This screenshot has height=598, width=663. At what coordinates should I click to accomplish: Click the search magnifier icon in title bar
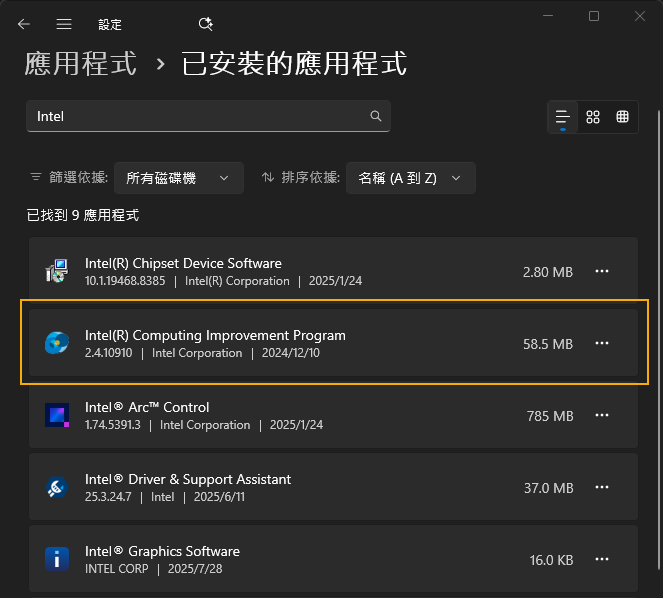[206, 24]
